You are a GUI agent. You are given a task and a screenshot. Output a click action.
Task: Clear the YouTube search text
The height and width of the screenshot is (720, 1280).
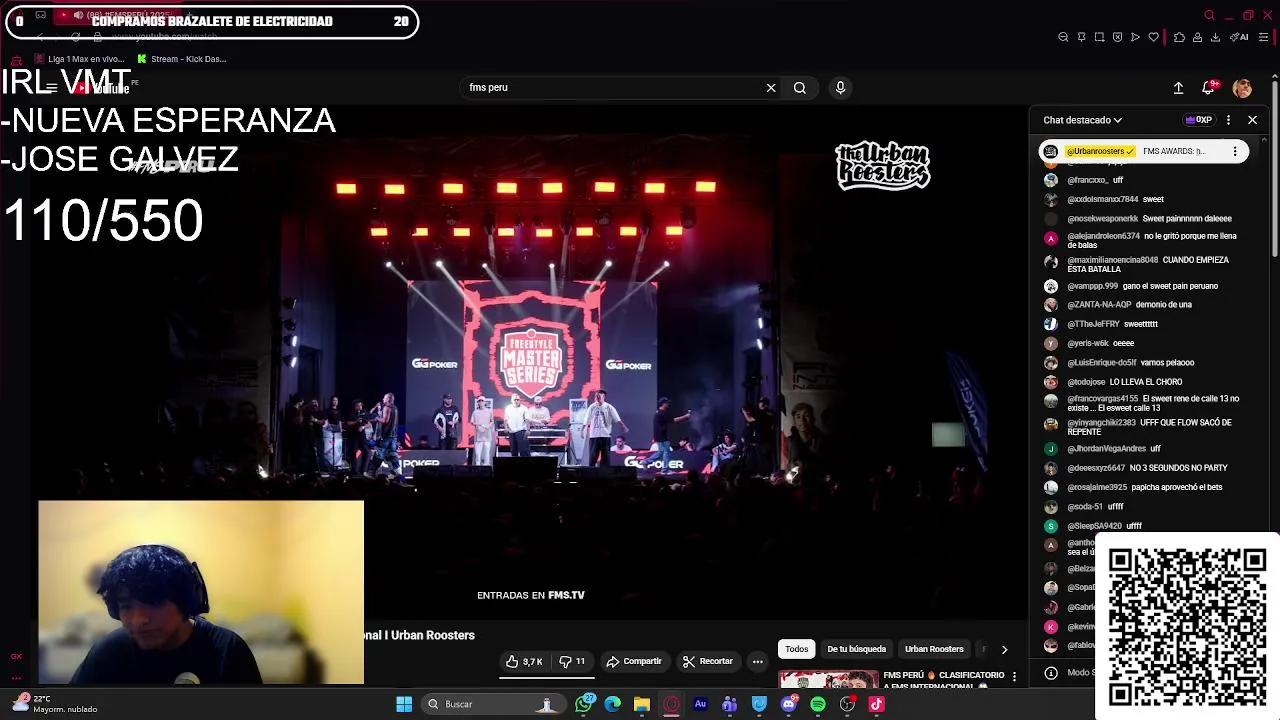771,88
